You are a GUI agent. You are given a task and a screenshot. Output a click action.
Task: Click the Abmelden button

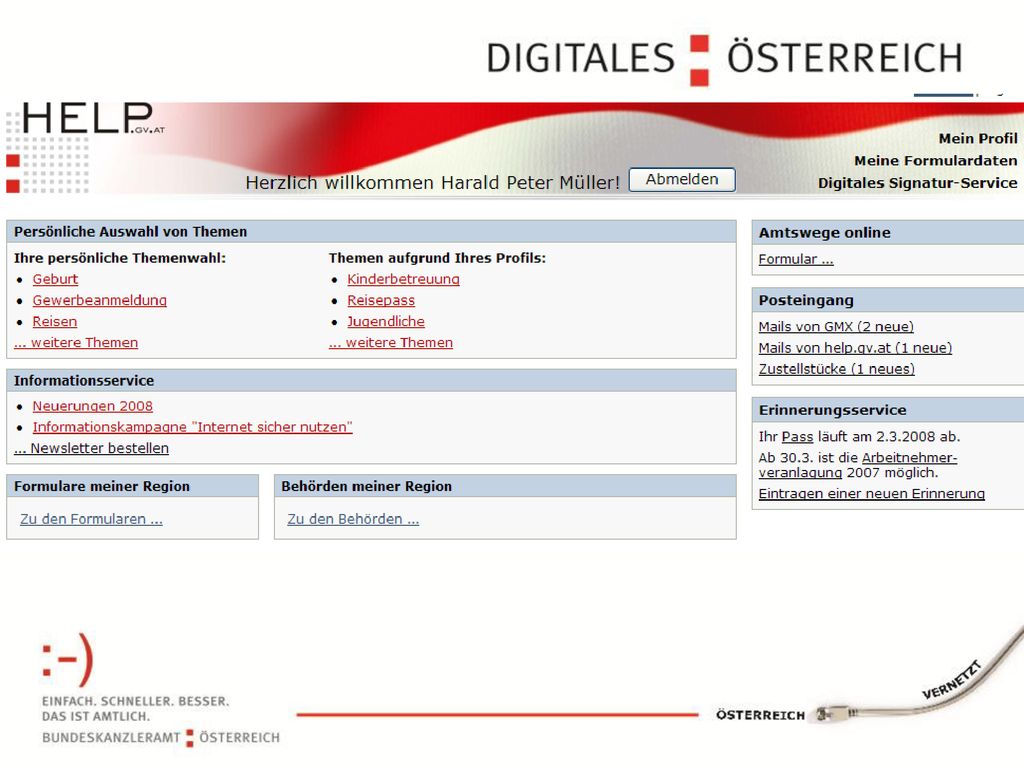pos(682,180)
